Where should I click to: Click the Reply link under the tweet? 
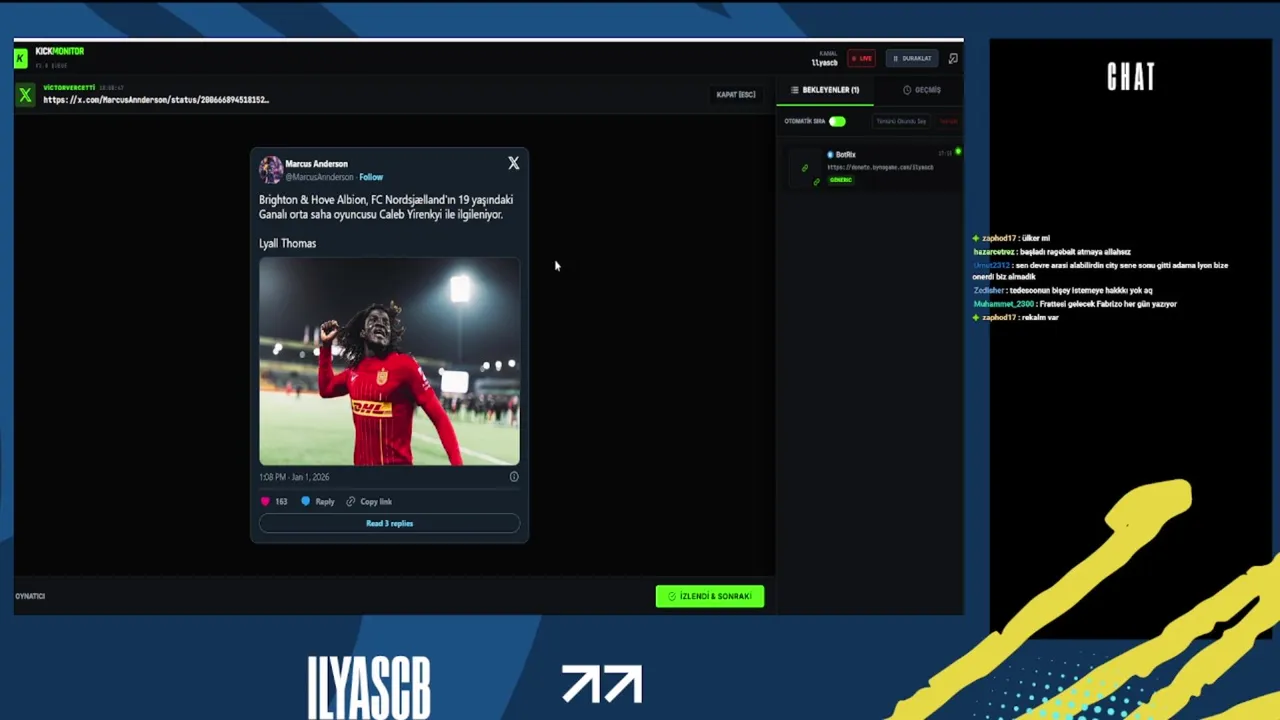pyautogui.click(x=325, y=502)
